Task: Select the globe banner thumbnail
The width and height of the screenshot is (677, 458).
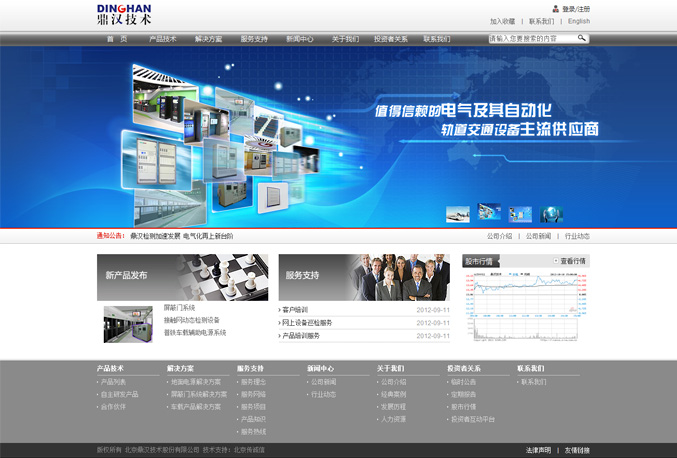Action: [x=551, y=215]
